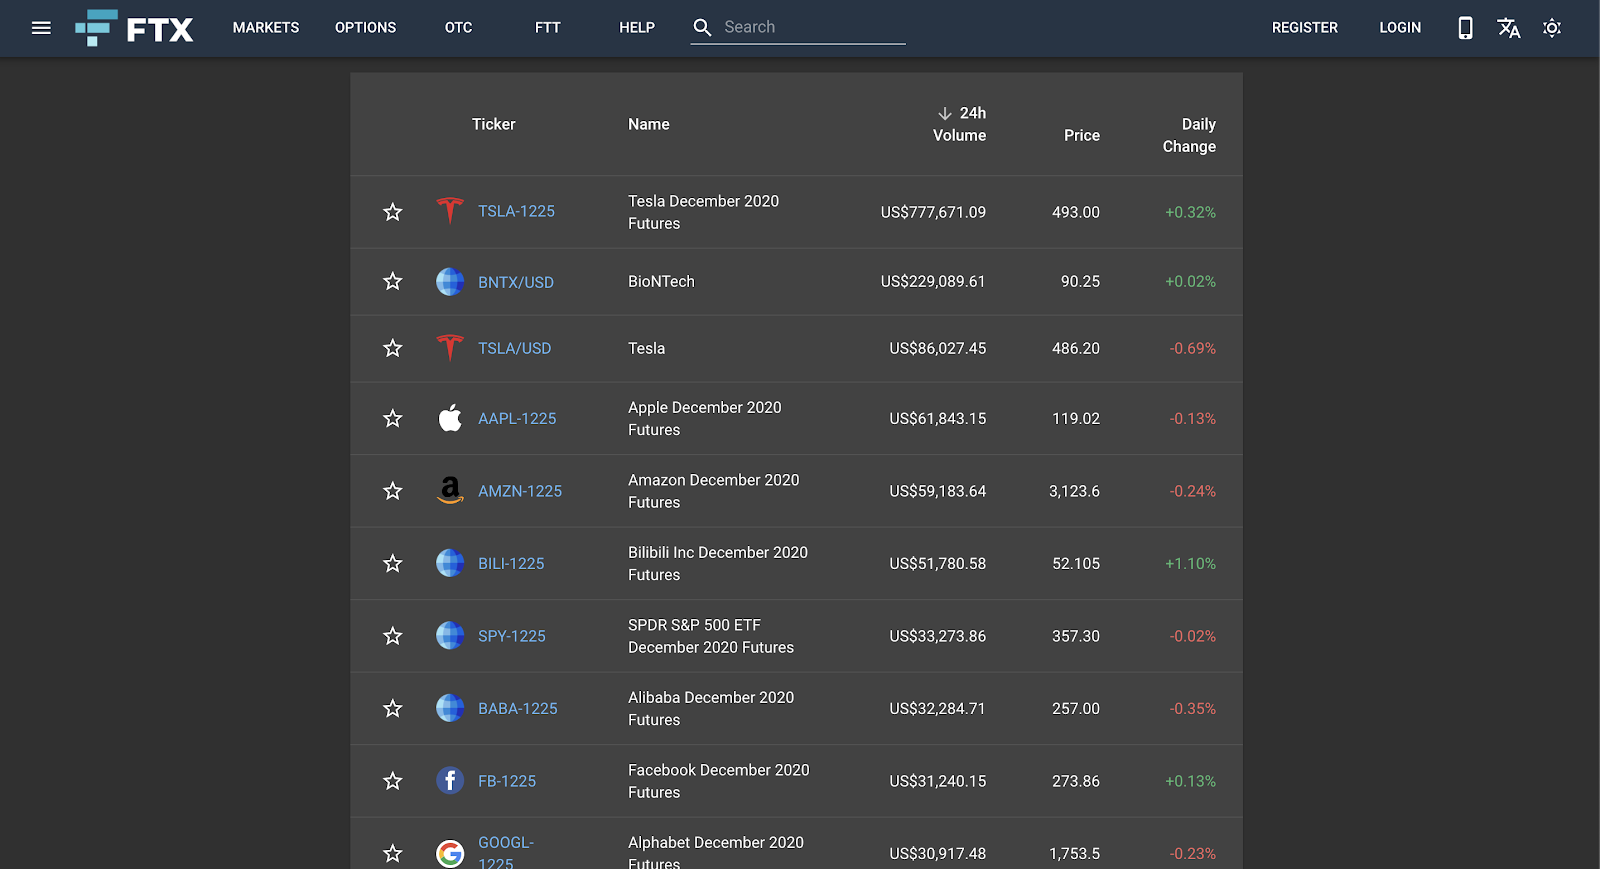Viewport: 1600px width, 869px height.
Task: Star the BABA-1225 market
Action: click(393, 709)
